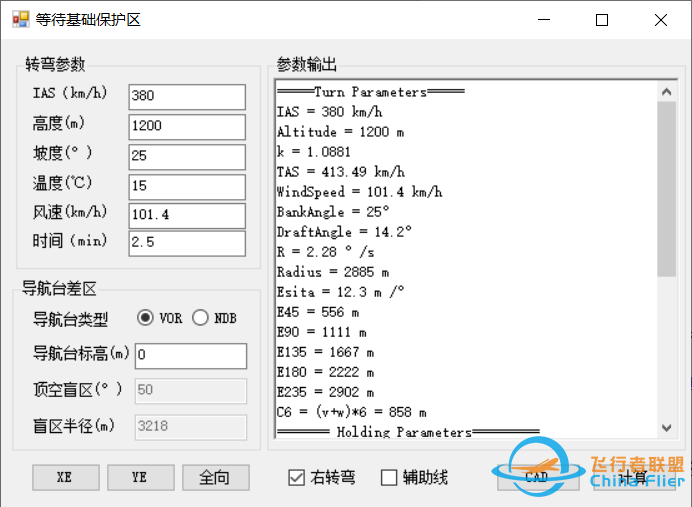Click the output scrollbar up arrow
This screenshot has height=507, width=692.
pos(666,92)
